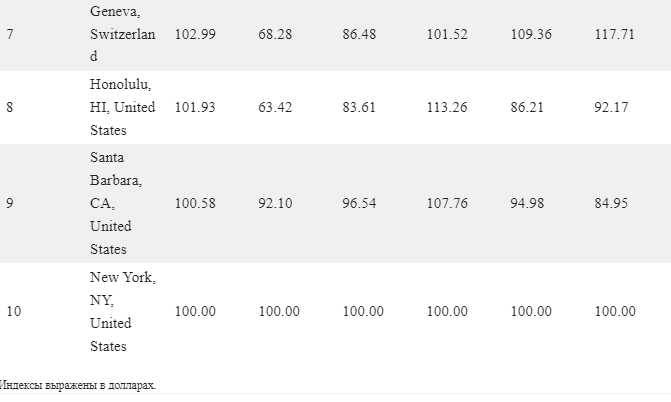Click rank number 7 in the table

click(10, 34)
